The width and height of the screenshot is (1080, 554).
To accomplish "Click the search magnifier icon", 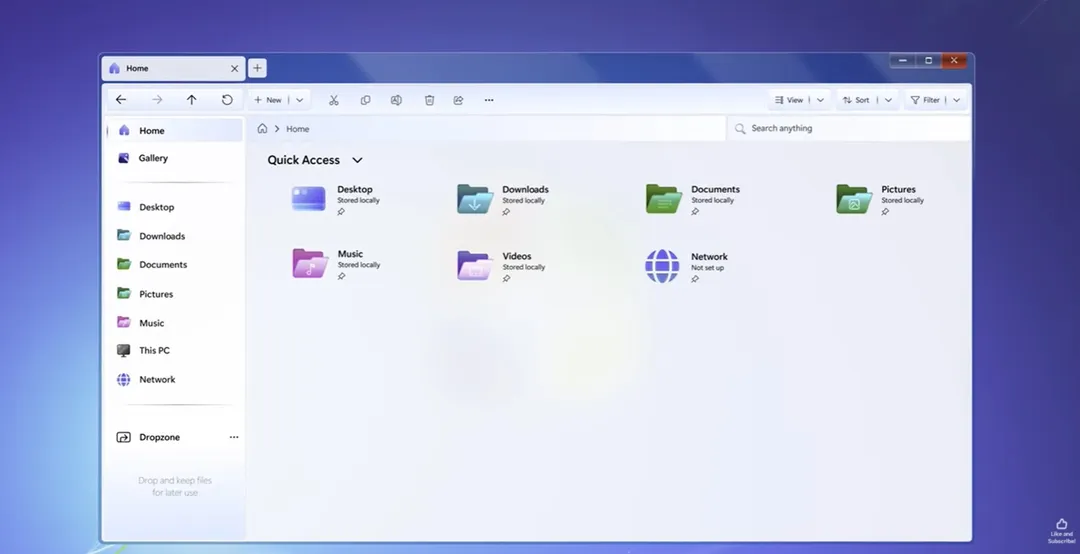I will (x=740, y=129).
